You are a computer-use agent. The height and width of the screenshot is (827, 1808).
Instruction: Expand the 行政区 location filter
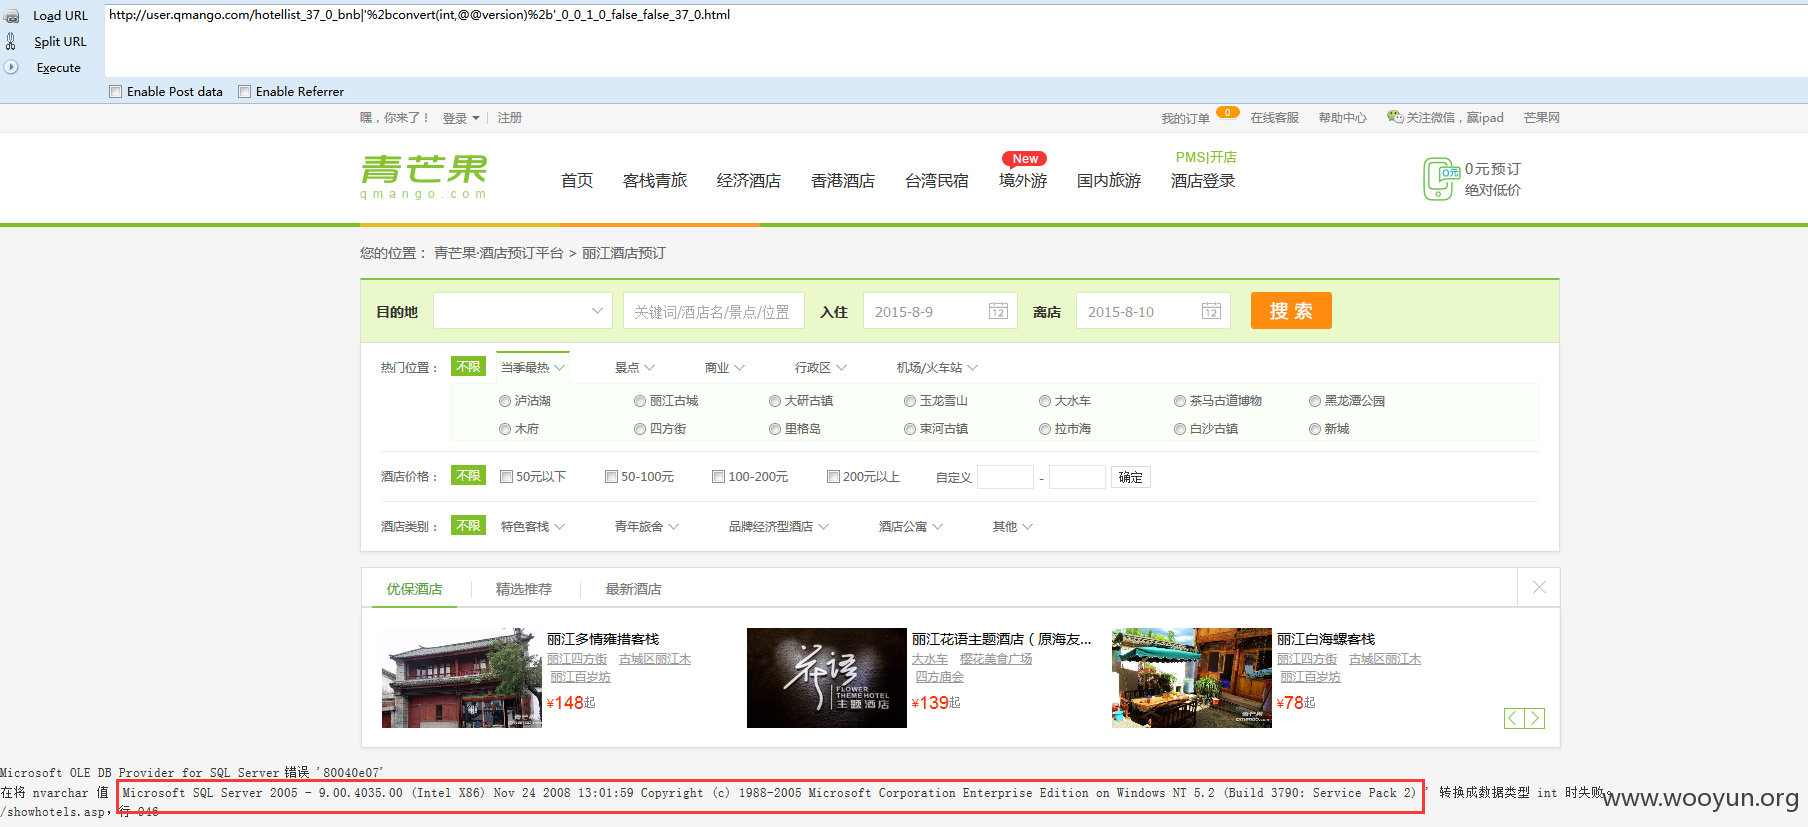click(x=821, y=368)
